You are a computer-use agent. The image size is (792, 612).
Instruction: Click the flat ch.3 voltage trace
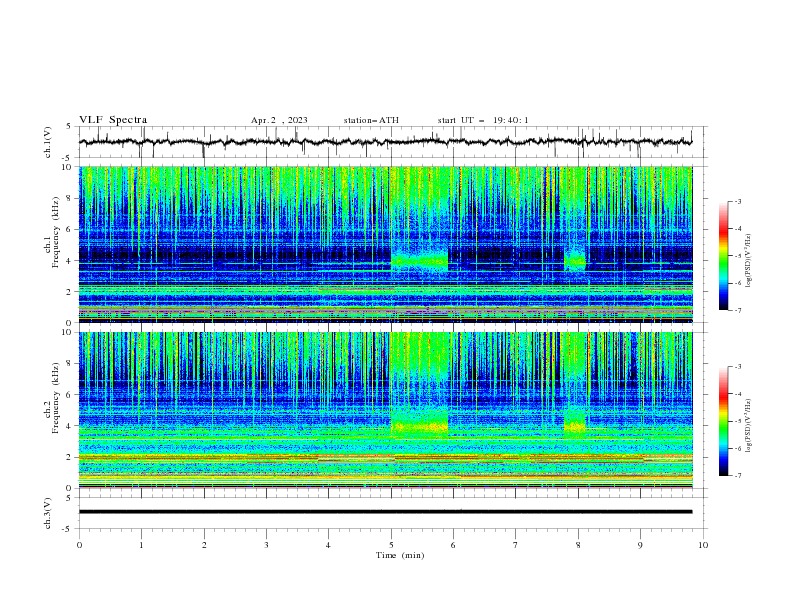pos(385,512)
